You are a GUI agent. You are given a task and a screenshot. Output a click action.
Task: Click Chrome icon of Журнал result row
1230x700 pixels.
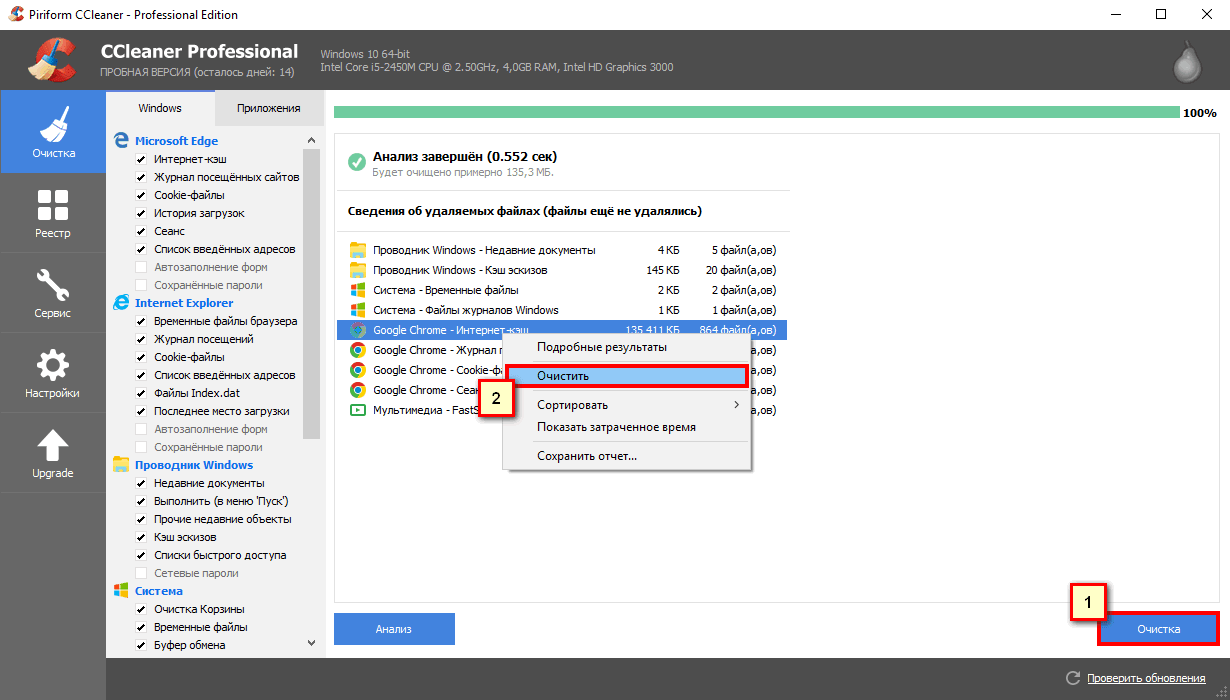(357, 350)
